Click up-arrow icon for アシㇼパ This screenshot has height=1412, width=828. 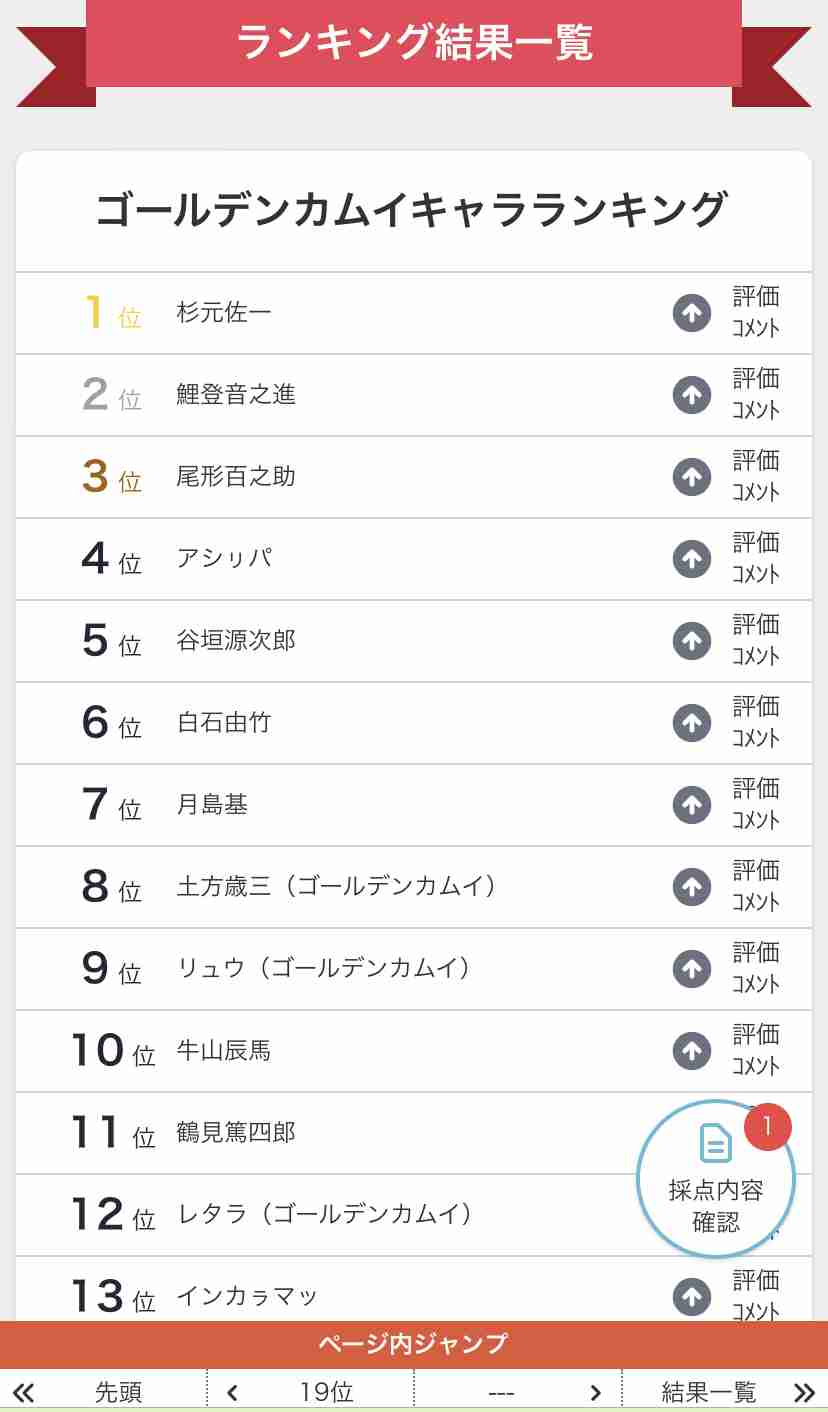[x=691, y=559]
